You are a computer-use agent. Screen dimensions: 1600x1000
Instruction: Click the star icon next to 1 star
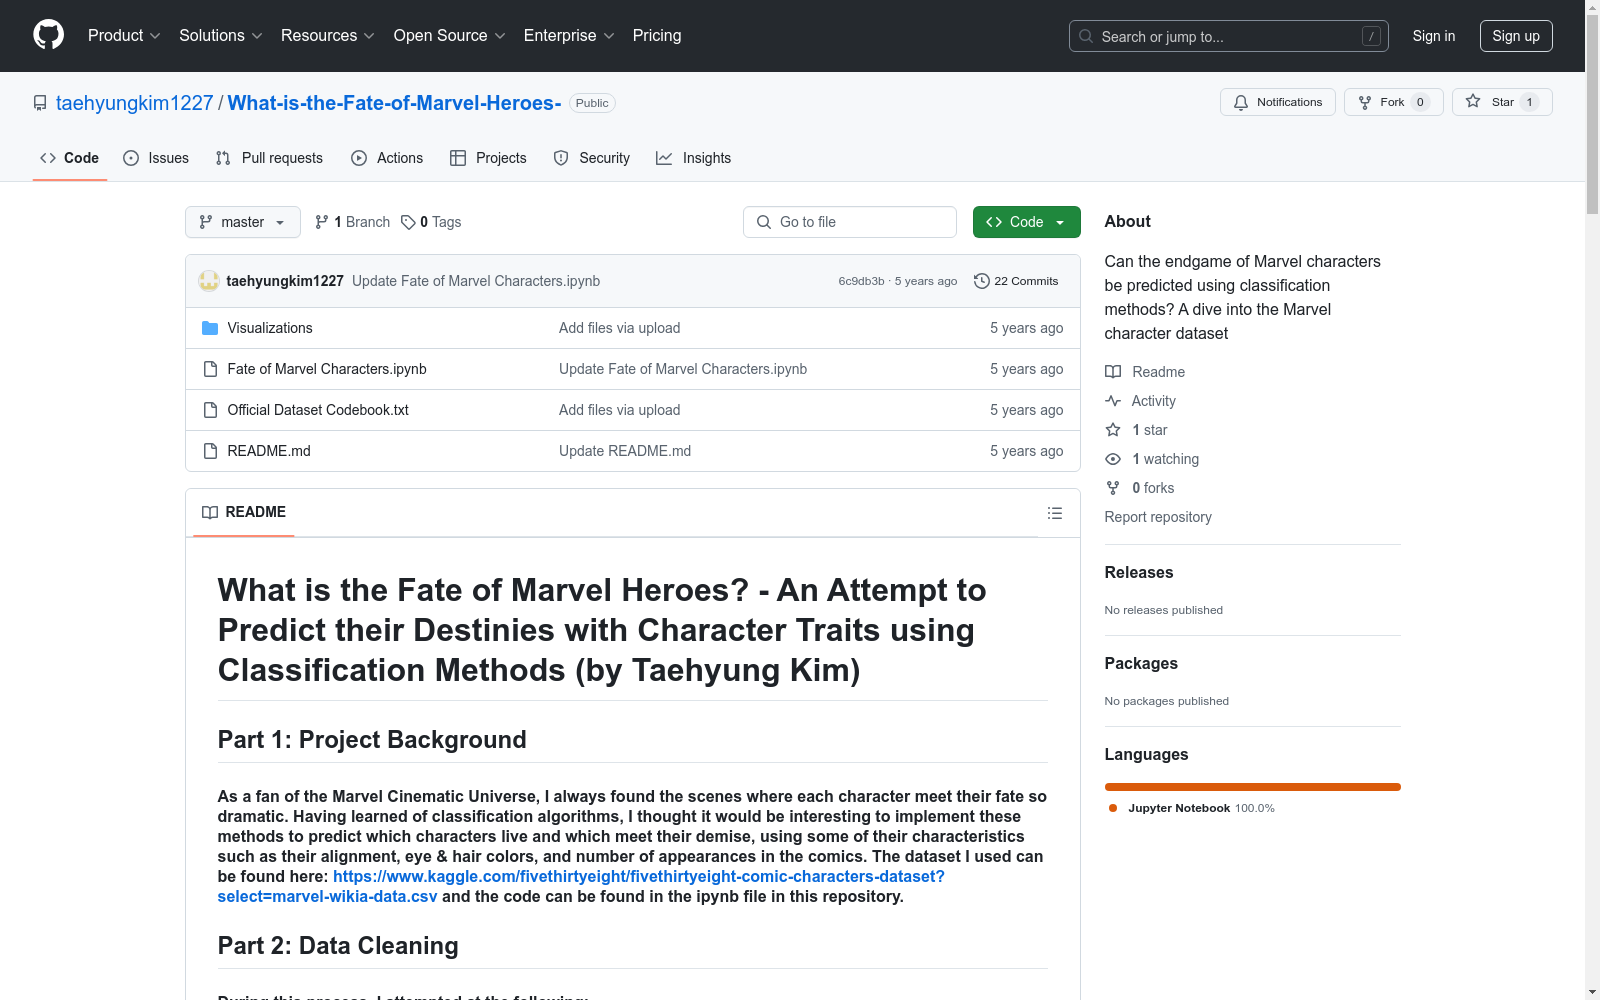[1113, 430]
